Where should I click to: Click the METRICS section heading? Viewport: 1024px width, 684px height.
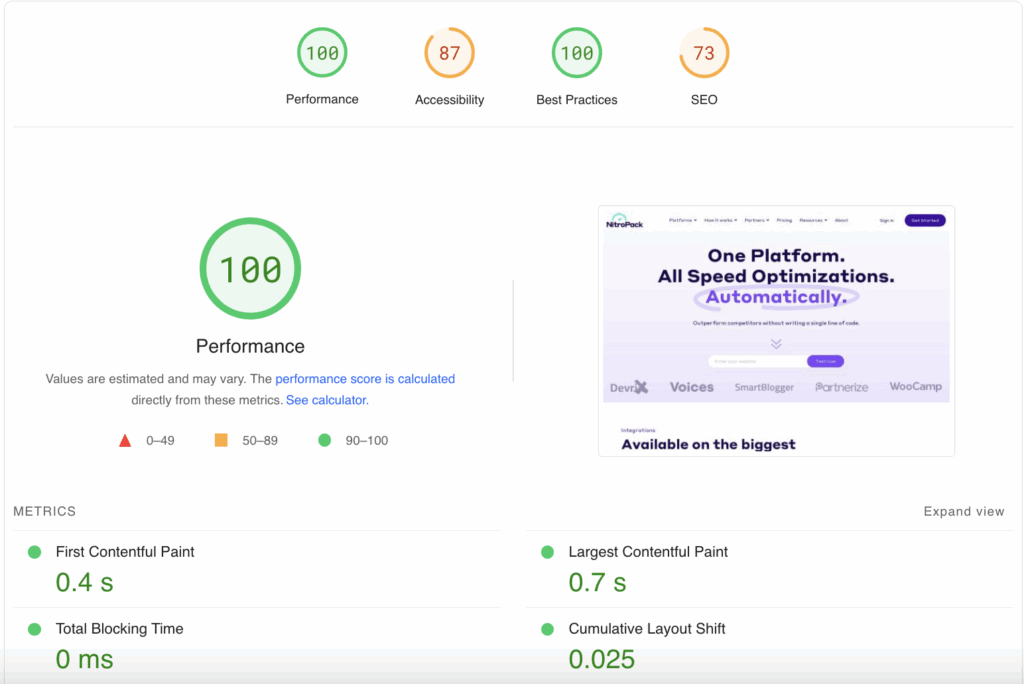[44, 512]
